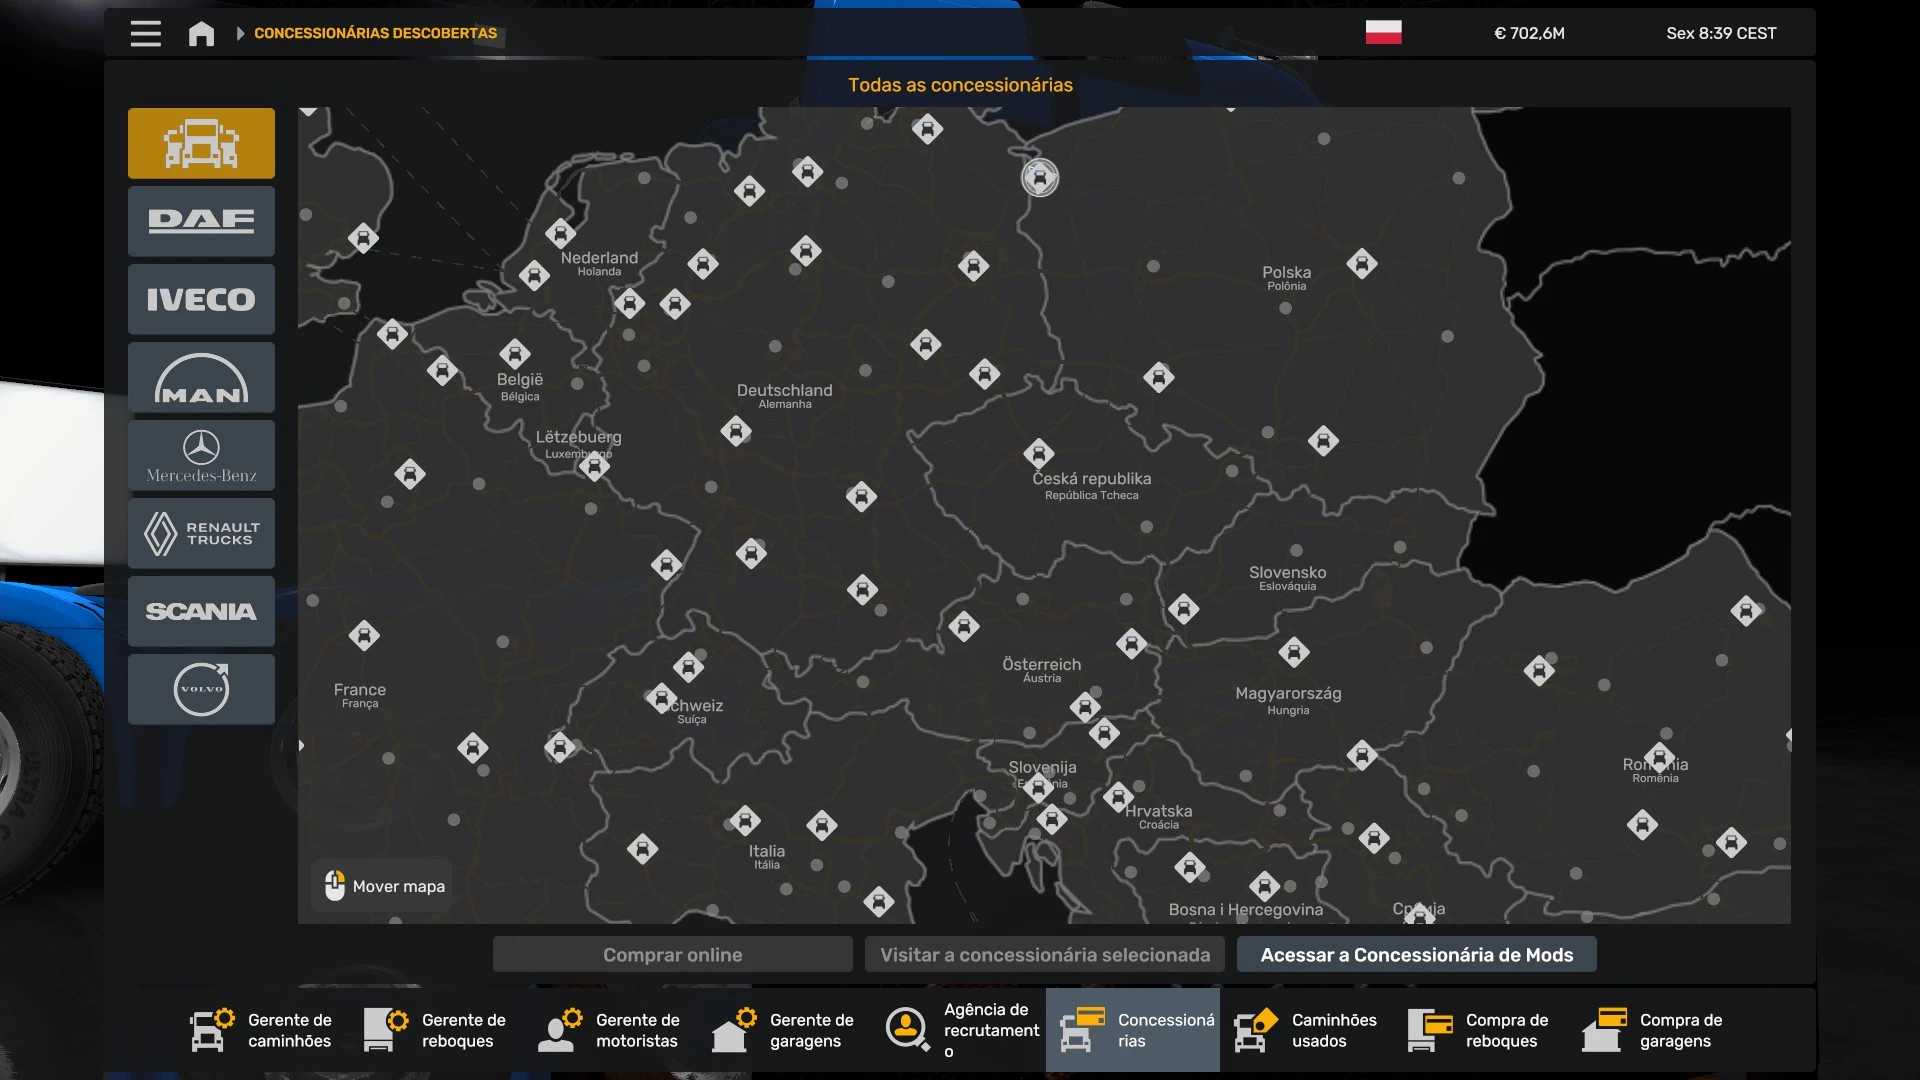Screen dimensions: 1920x1080
Task: Show only Mercedes-Benz dealerships
Action: pyautogui.click(x=201, y=456)
